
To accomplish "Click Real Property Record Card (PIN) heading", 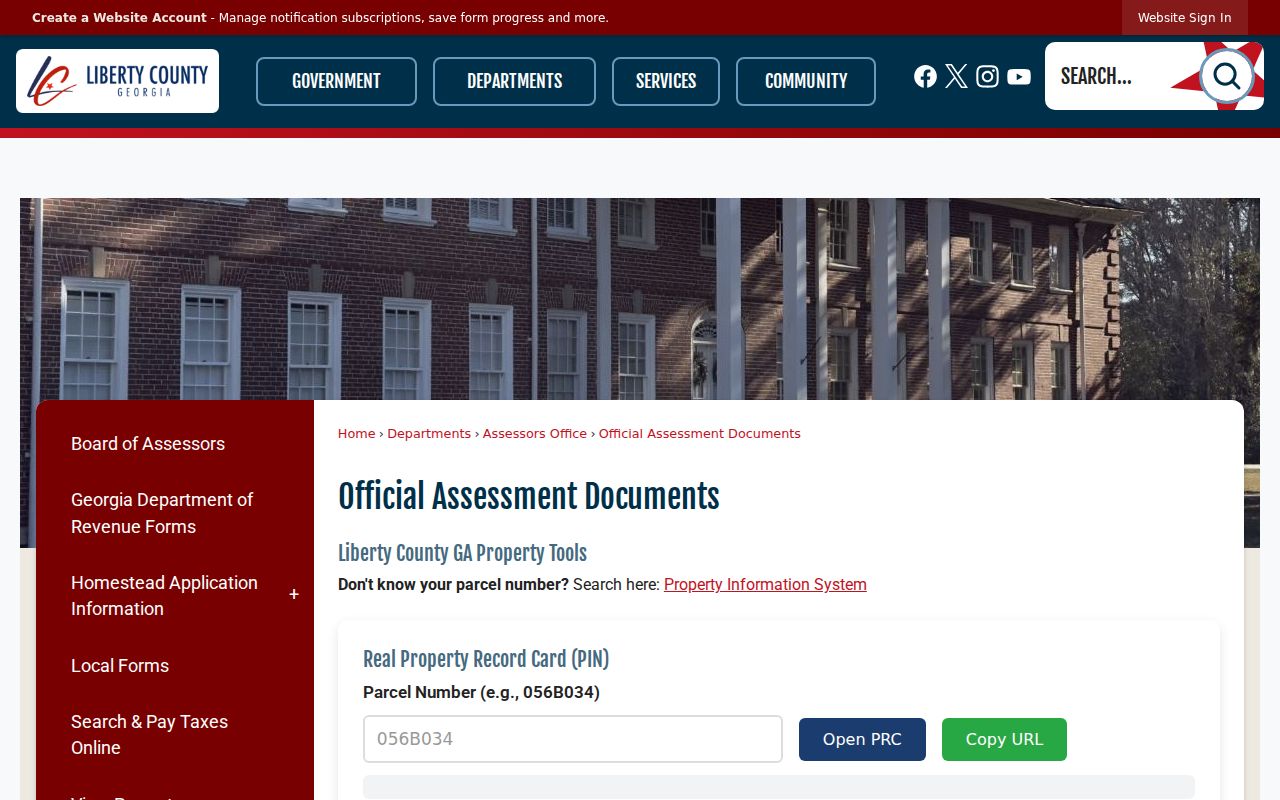I will (x=486, y=659).
